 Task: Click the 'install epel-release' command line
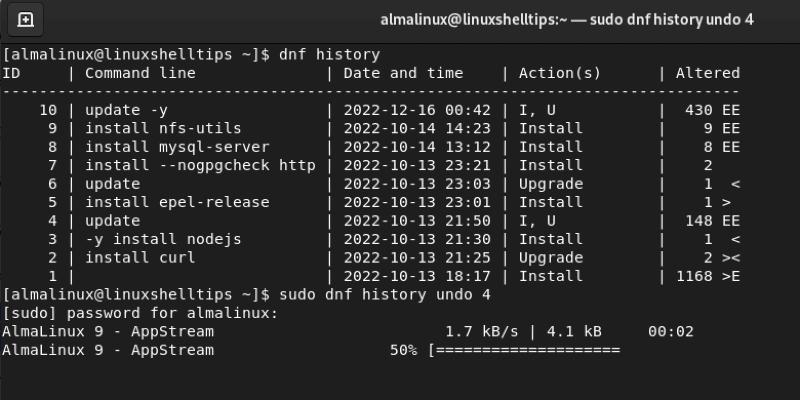[177, 202]
